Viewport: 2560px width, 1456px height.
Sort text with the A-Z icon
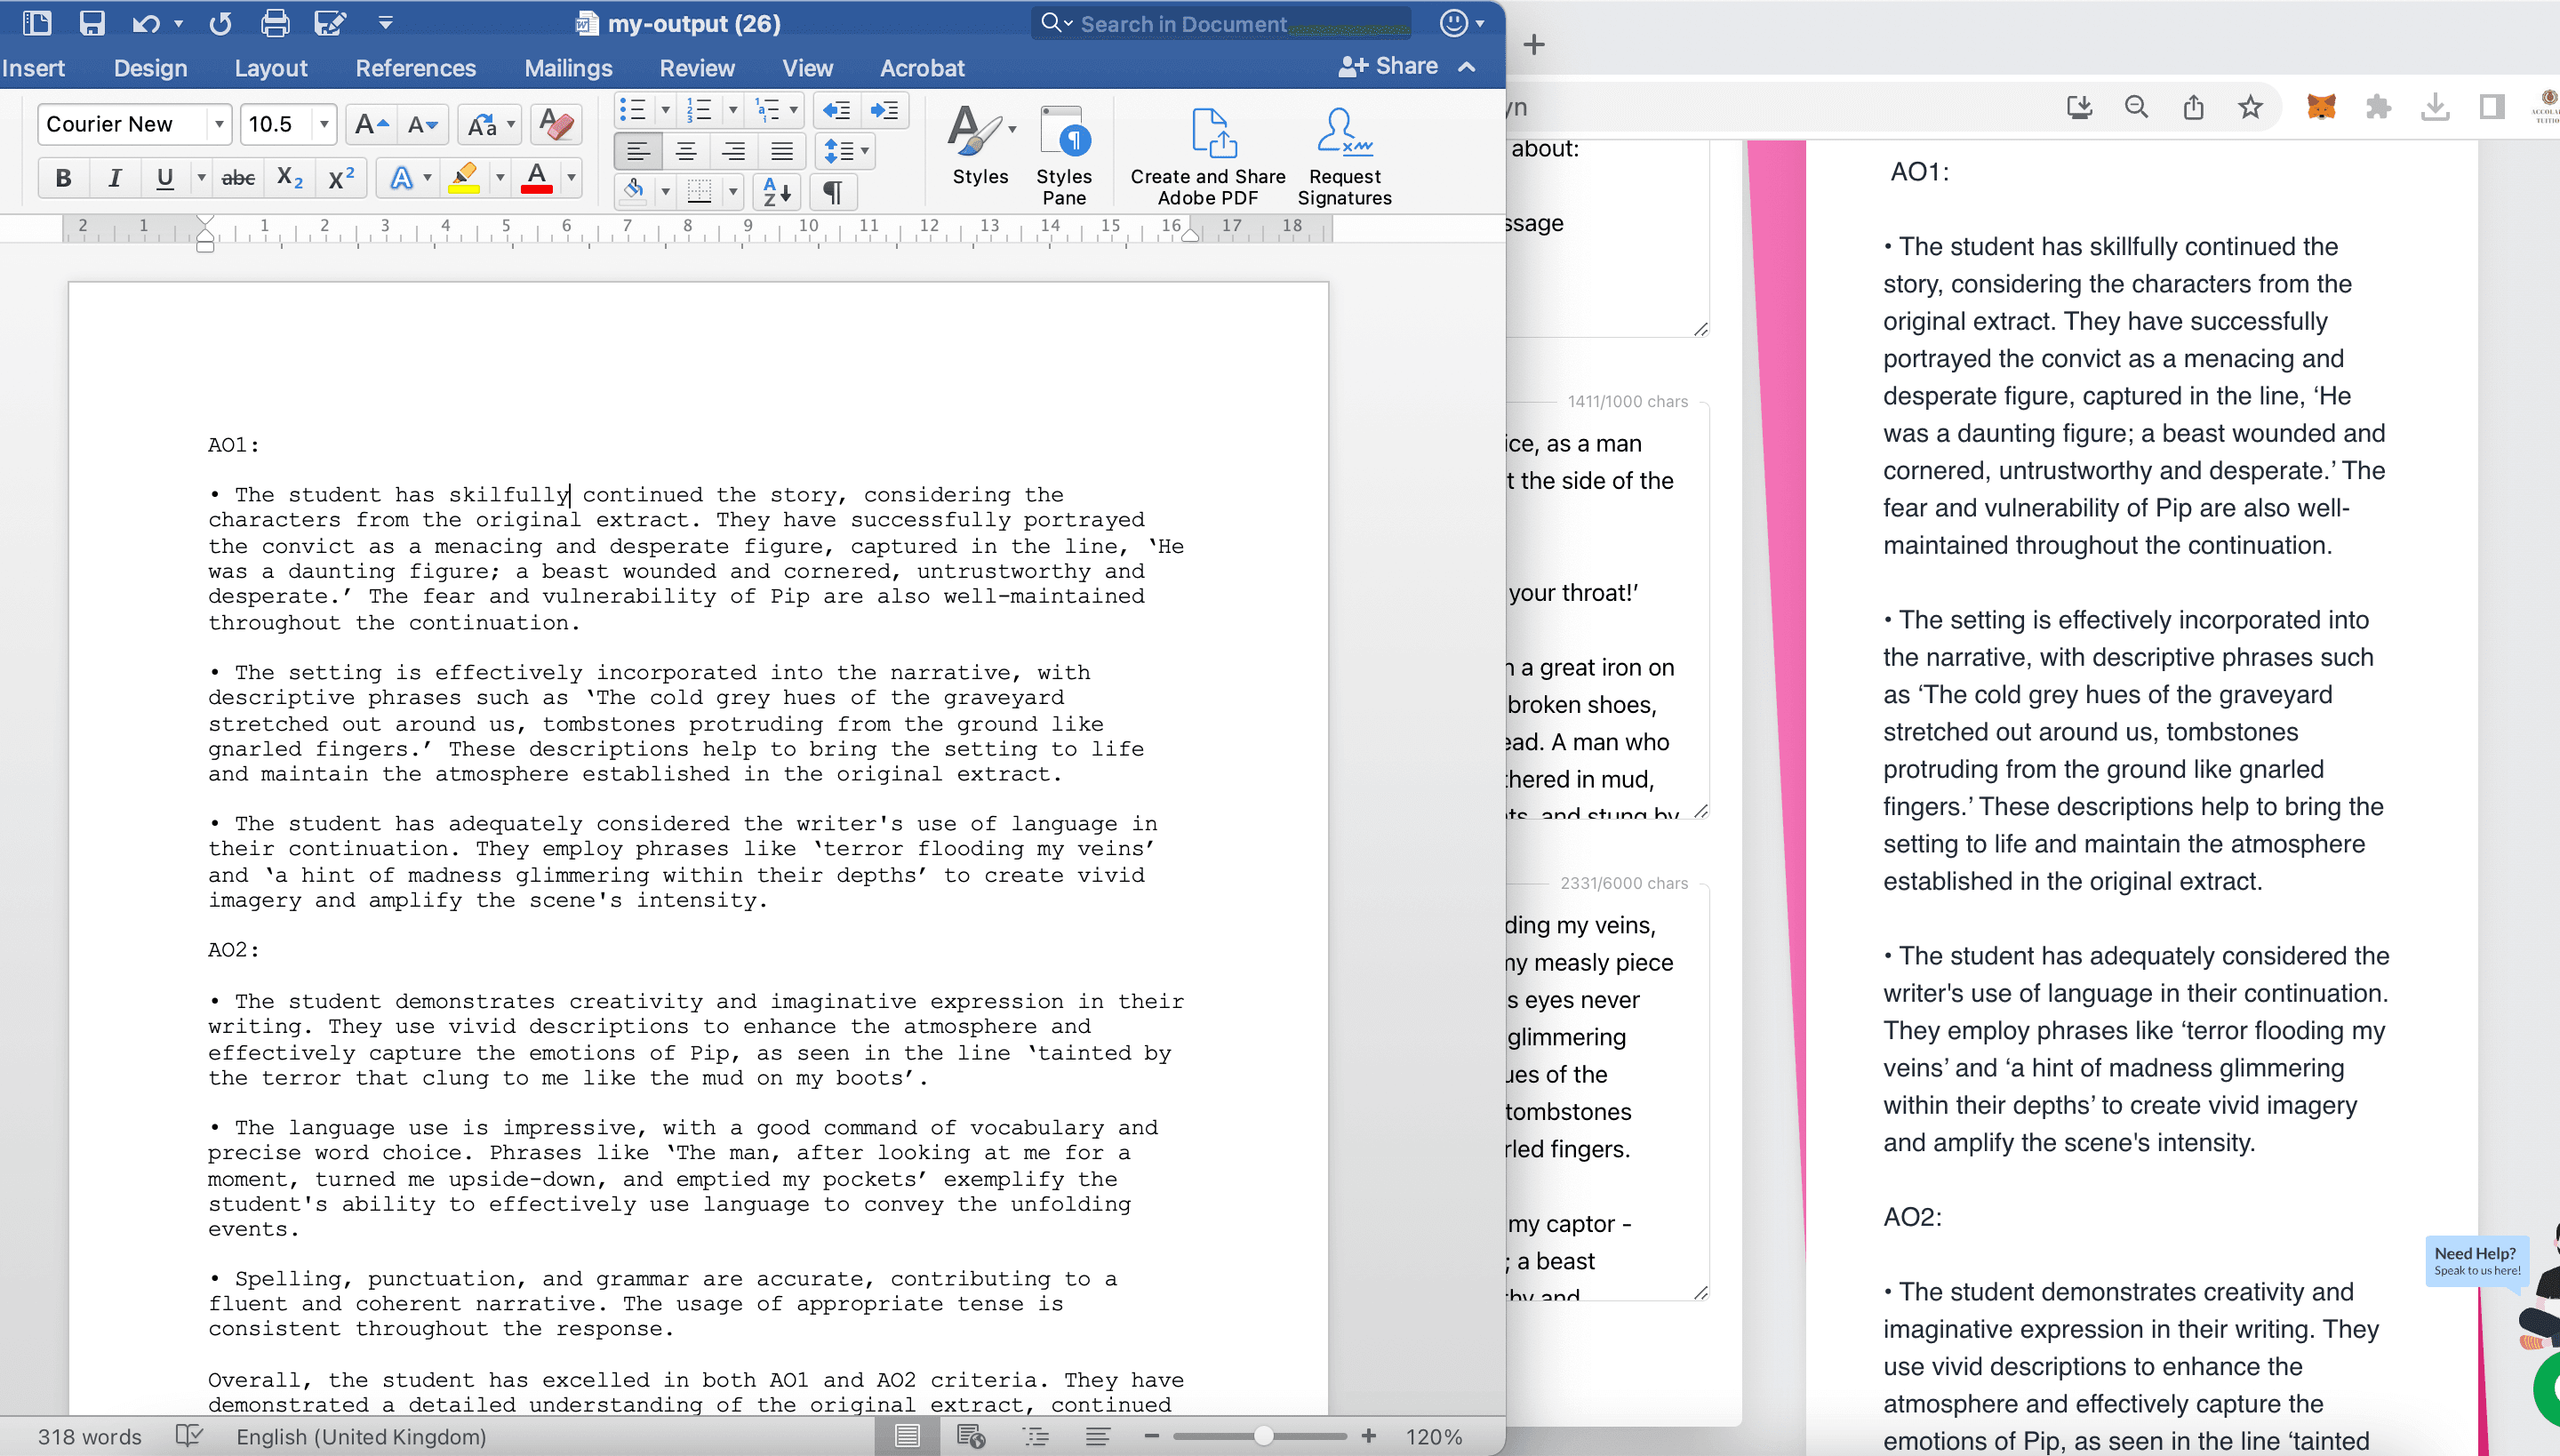click(777, 190)
